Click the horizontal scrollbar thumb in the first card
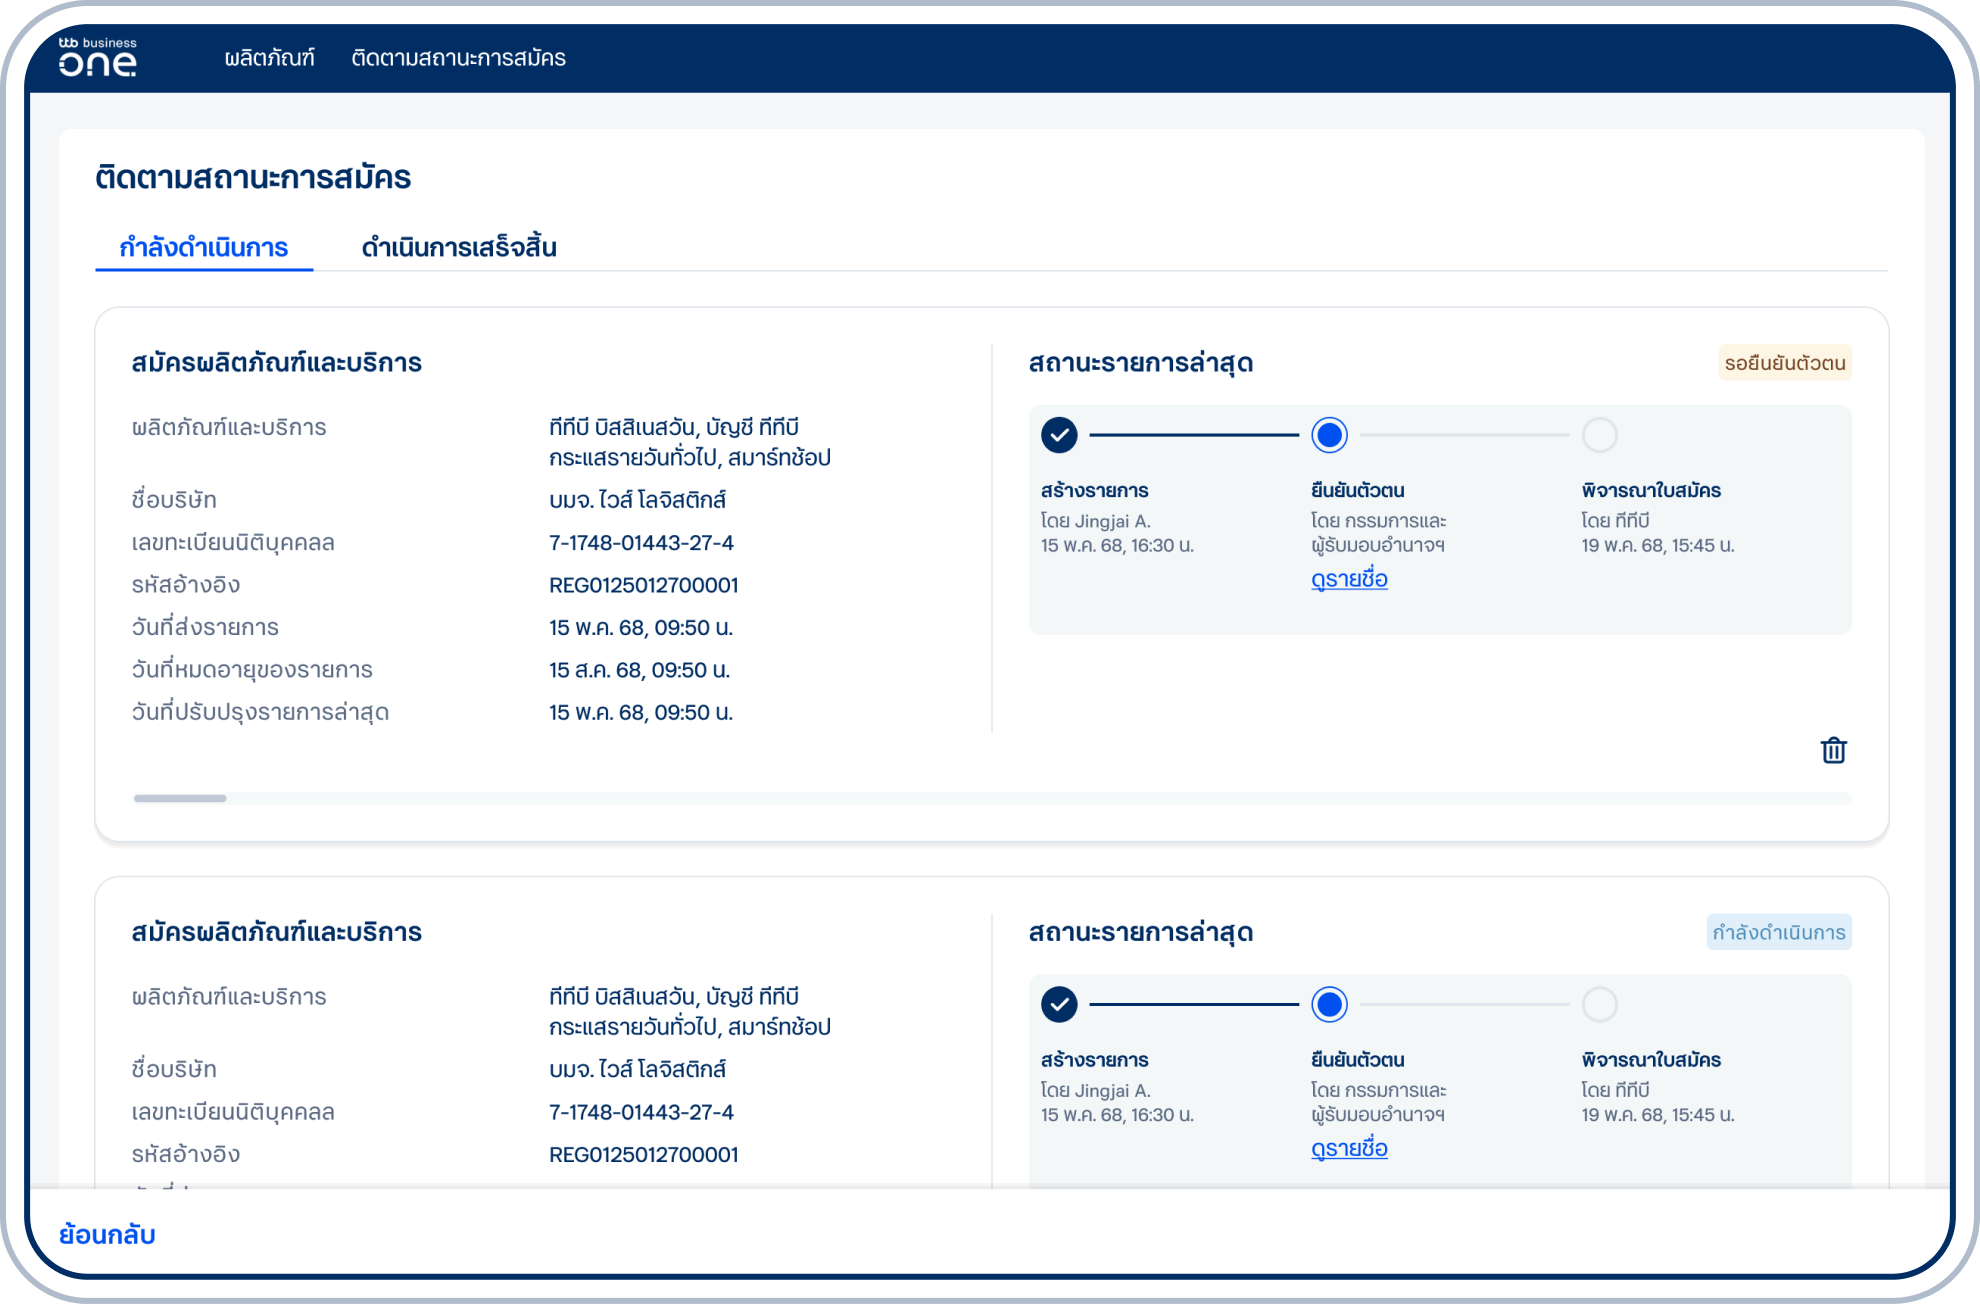 click(180, 798)
